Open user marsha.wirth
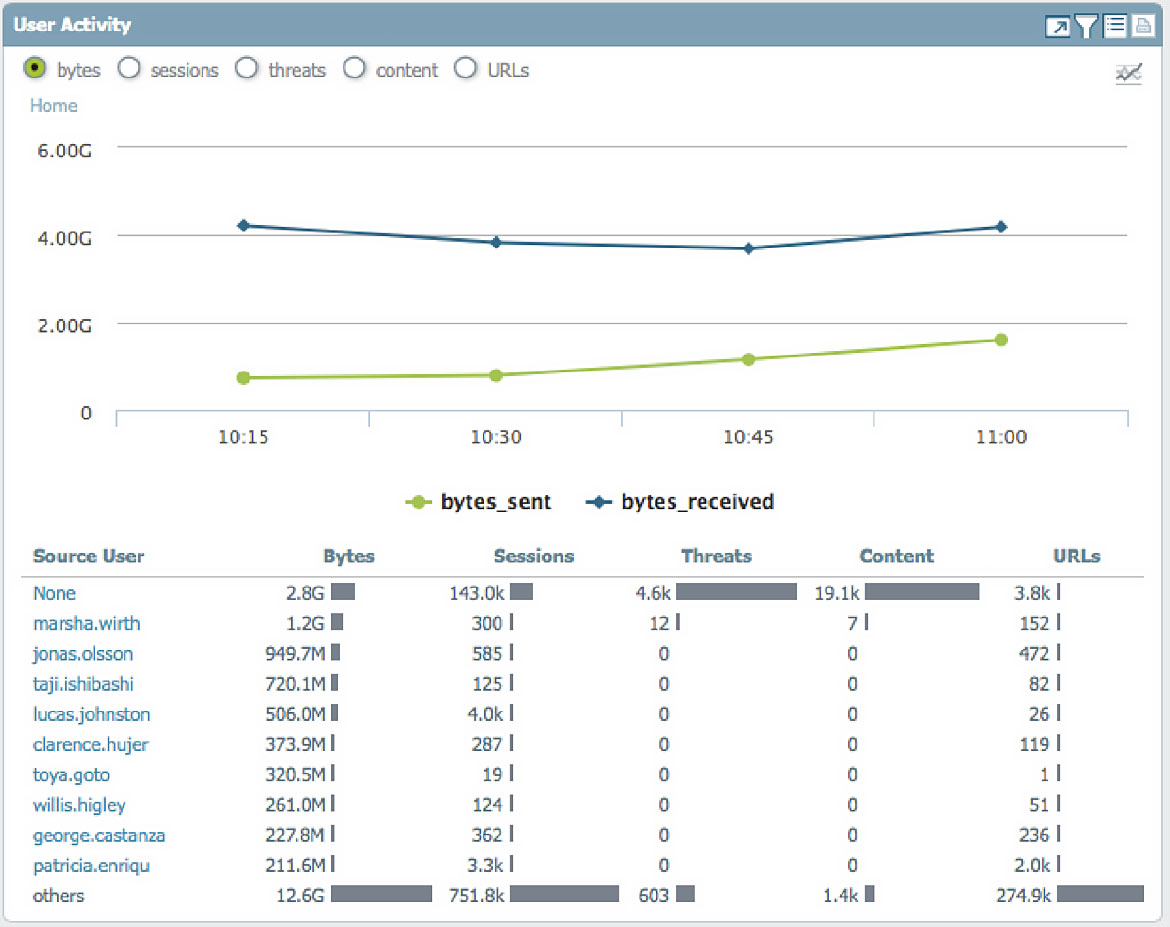The width and height of the screenshot is (1170, 927). 86,624
